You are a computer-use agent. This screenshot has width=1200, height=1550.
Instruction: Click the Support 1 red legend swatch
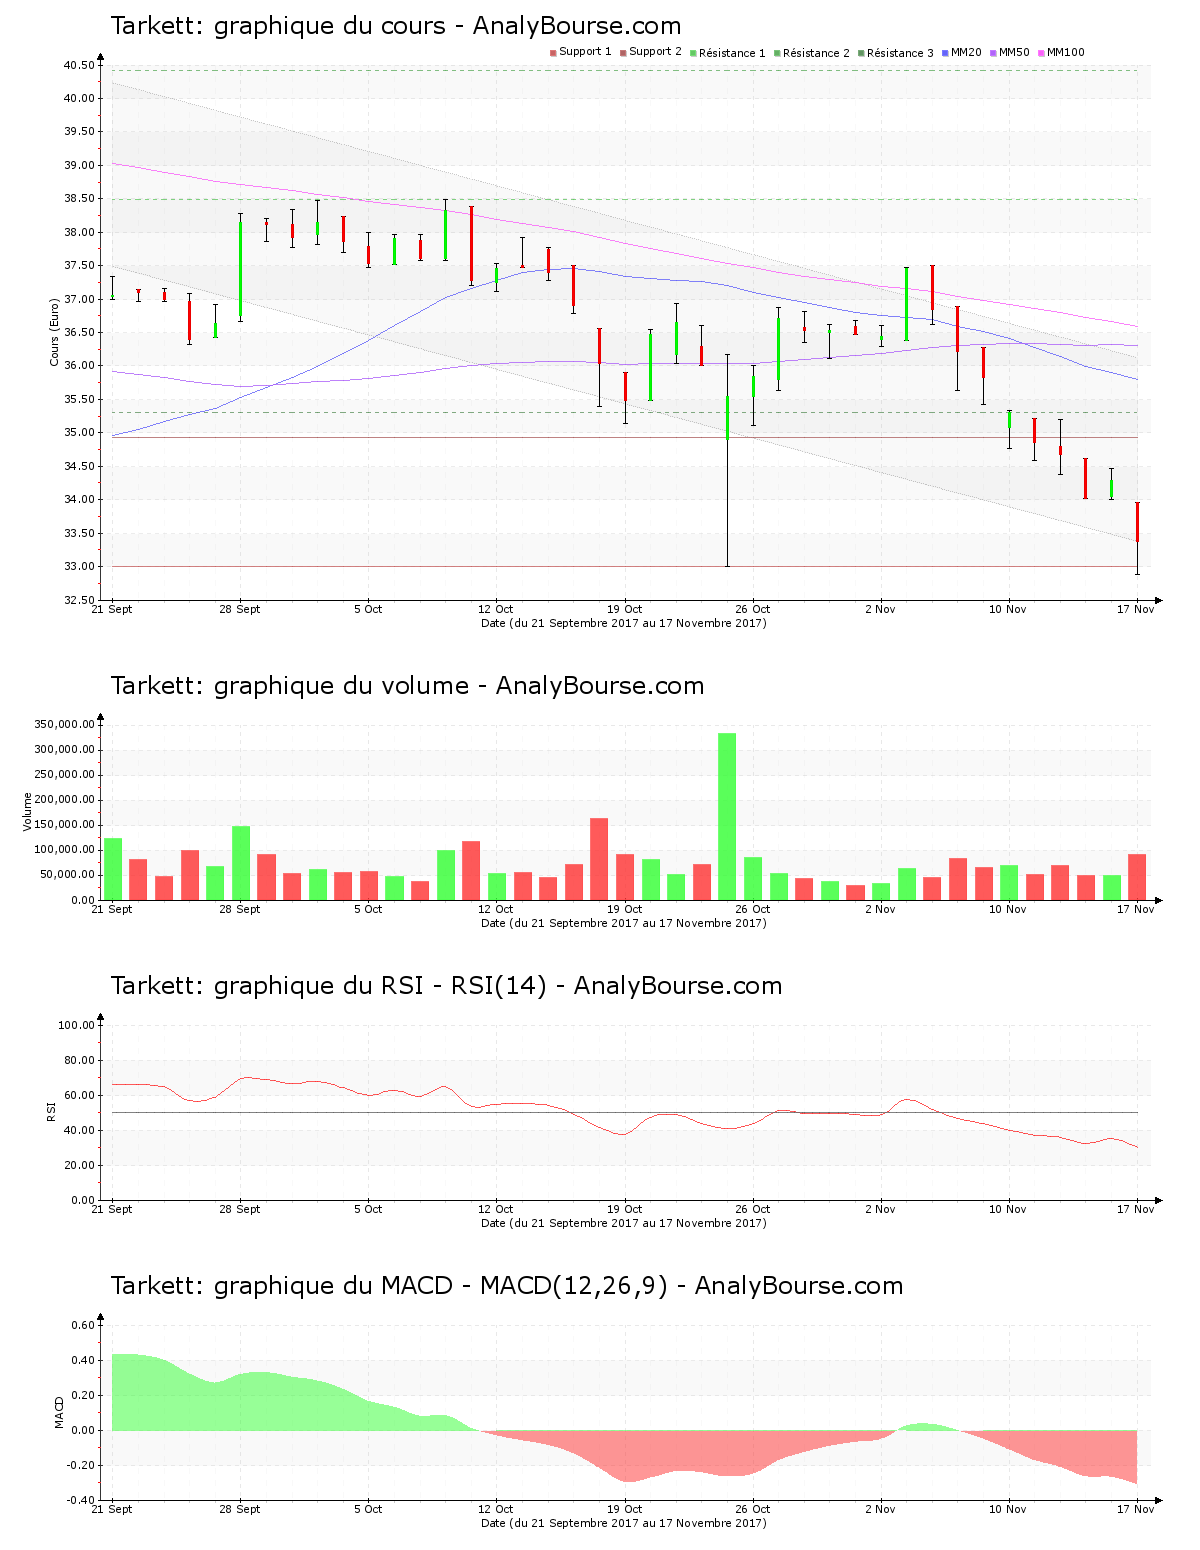coord(553,53)
